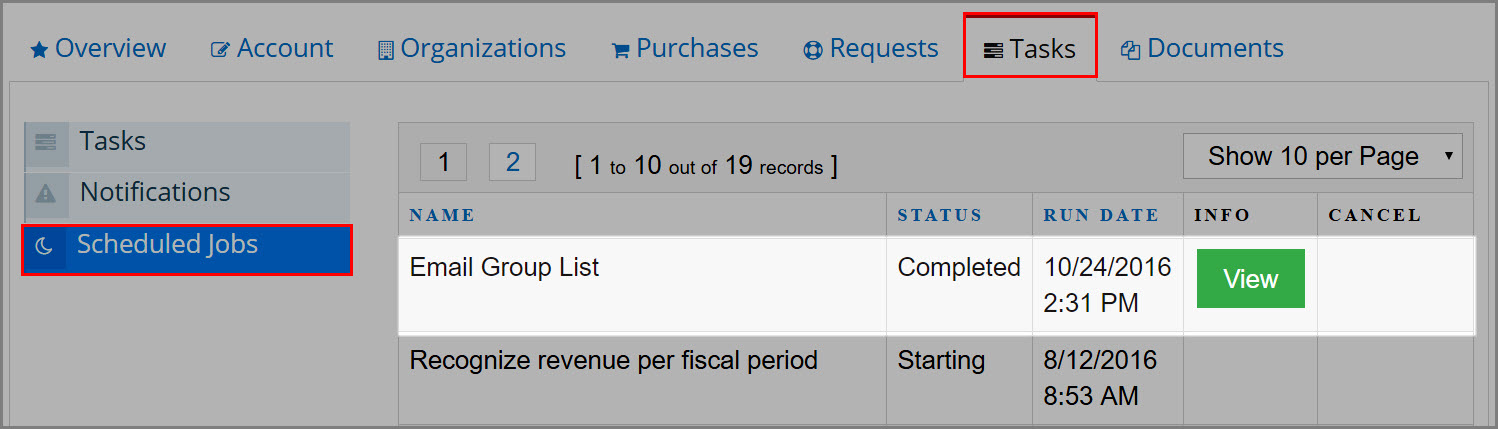Click the star icon beside Overview
The width and height of the screenshot is (1498, 429).
(x=39, y=50)
